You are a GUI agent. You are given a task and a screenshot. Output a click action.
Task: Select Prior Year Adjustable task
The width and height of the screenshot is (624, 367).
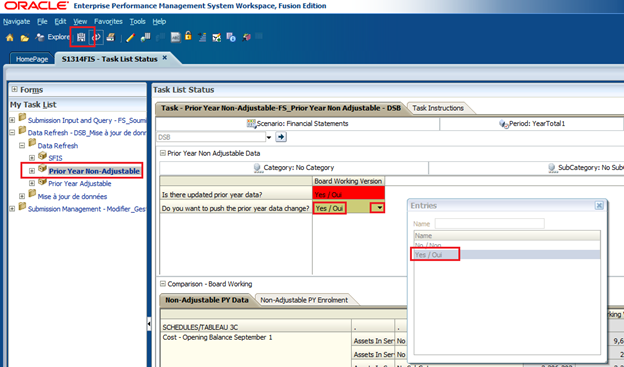80,184
